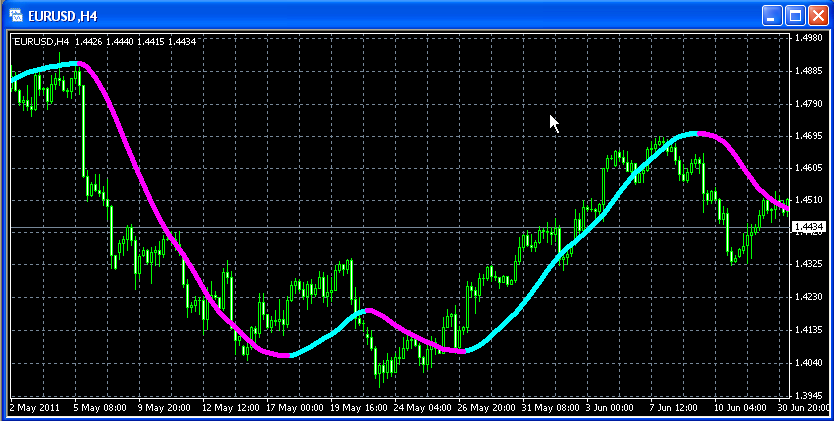Click the 10 Jun 04:00 time label
This screenshot has height=421, width=834.
tap(740, 408)
